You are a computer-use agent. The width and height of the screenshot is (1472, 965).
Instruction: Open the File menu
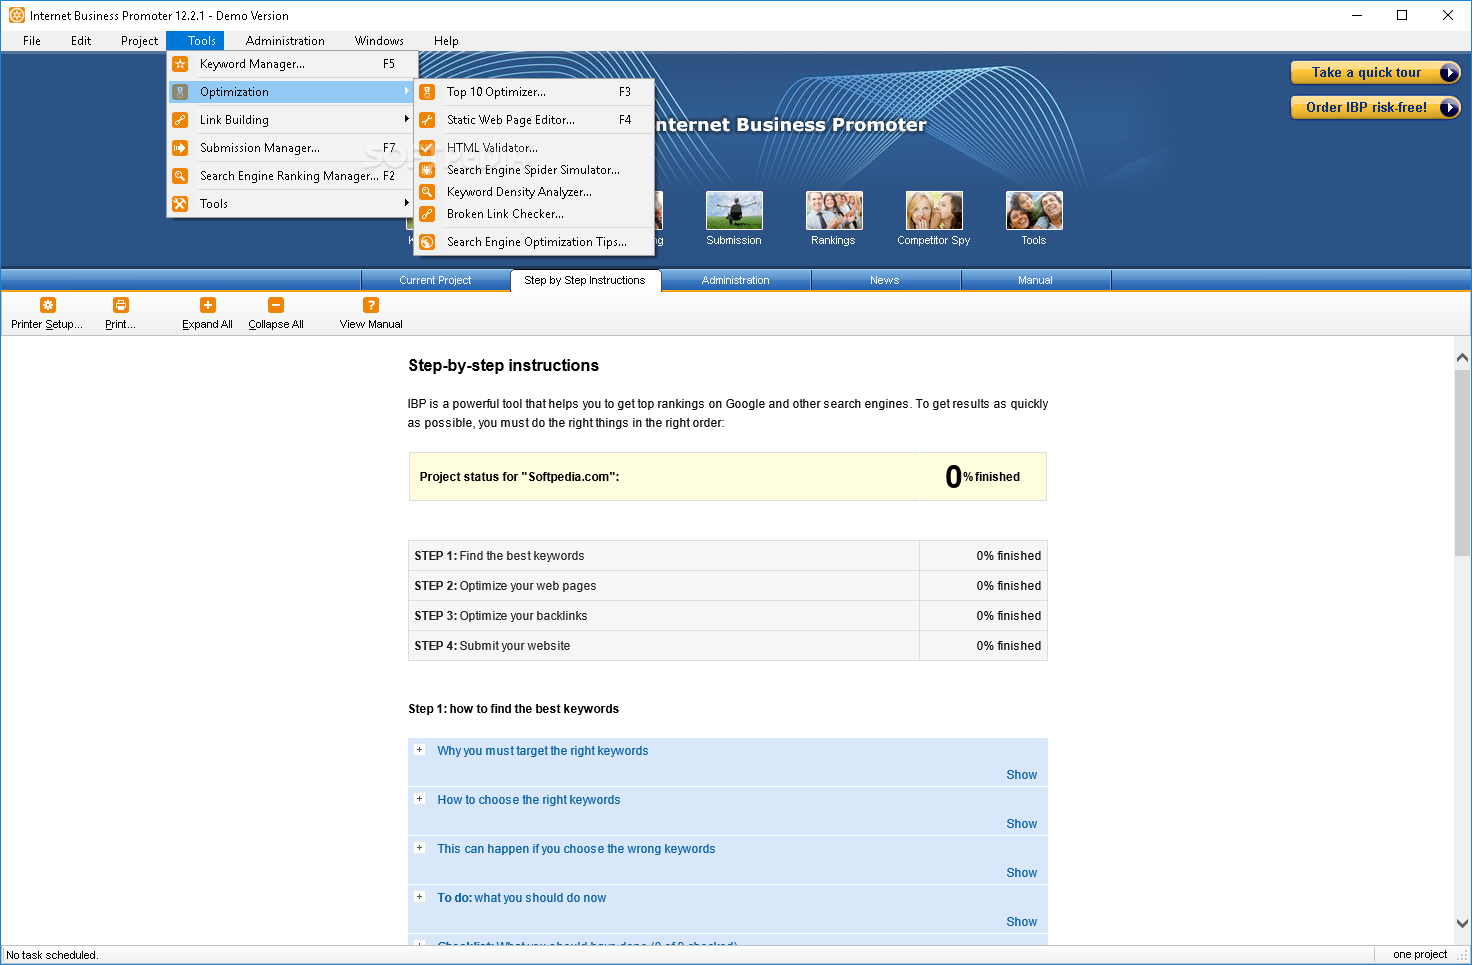[x=32, y=41]
